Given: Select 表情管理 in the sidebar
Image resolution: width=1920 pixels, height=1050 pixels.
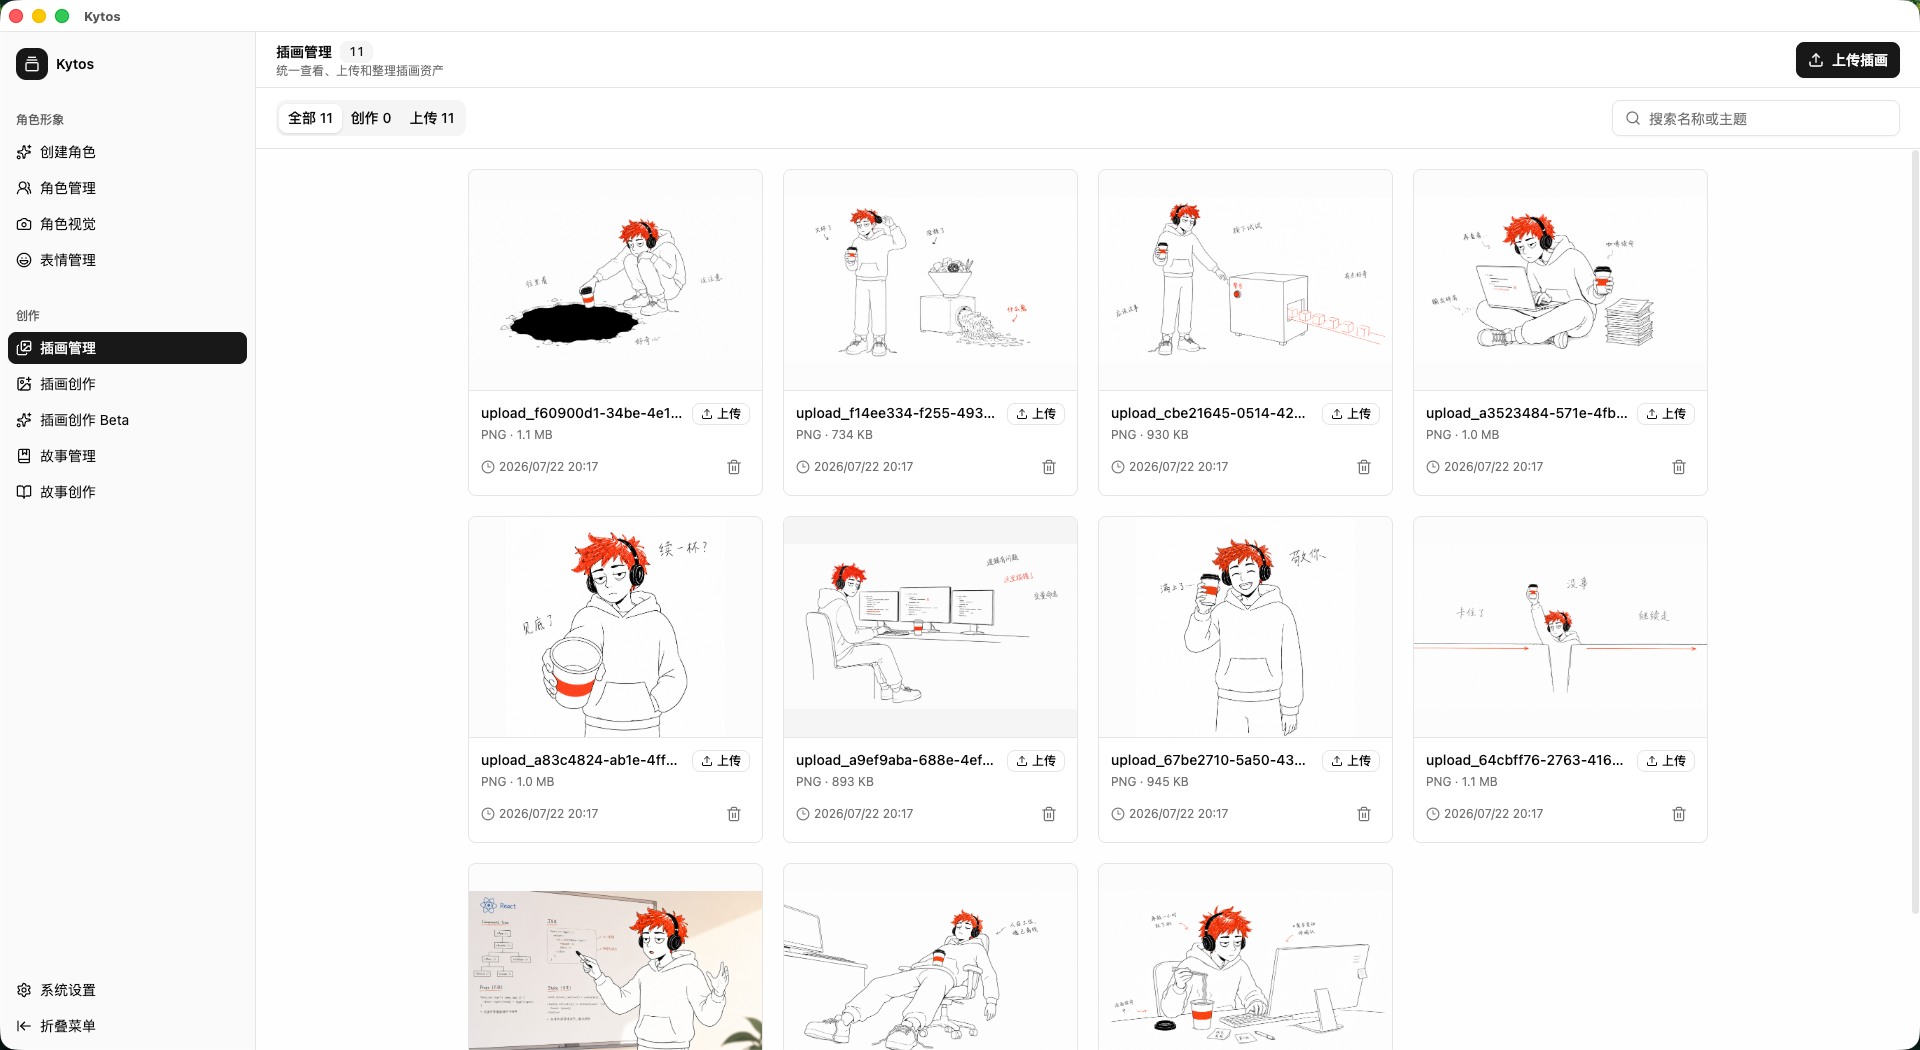Looking at the screenshot, I should point(127,260).
